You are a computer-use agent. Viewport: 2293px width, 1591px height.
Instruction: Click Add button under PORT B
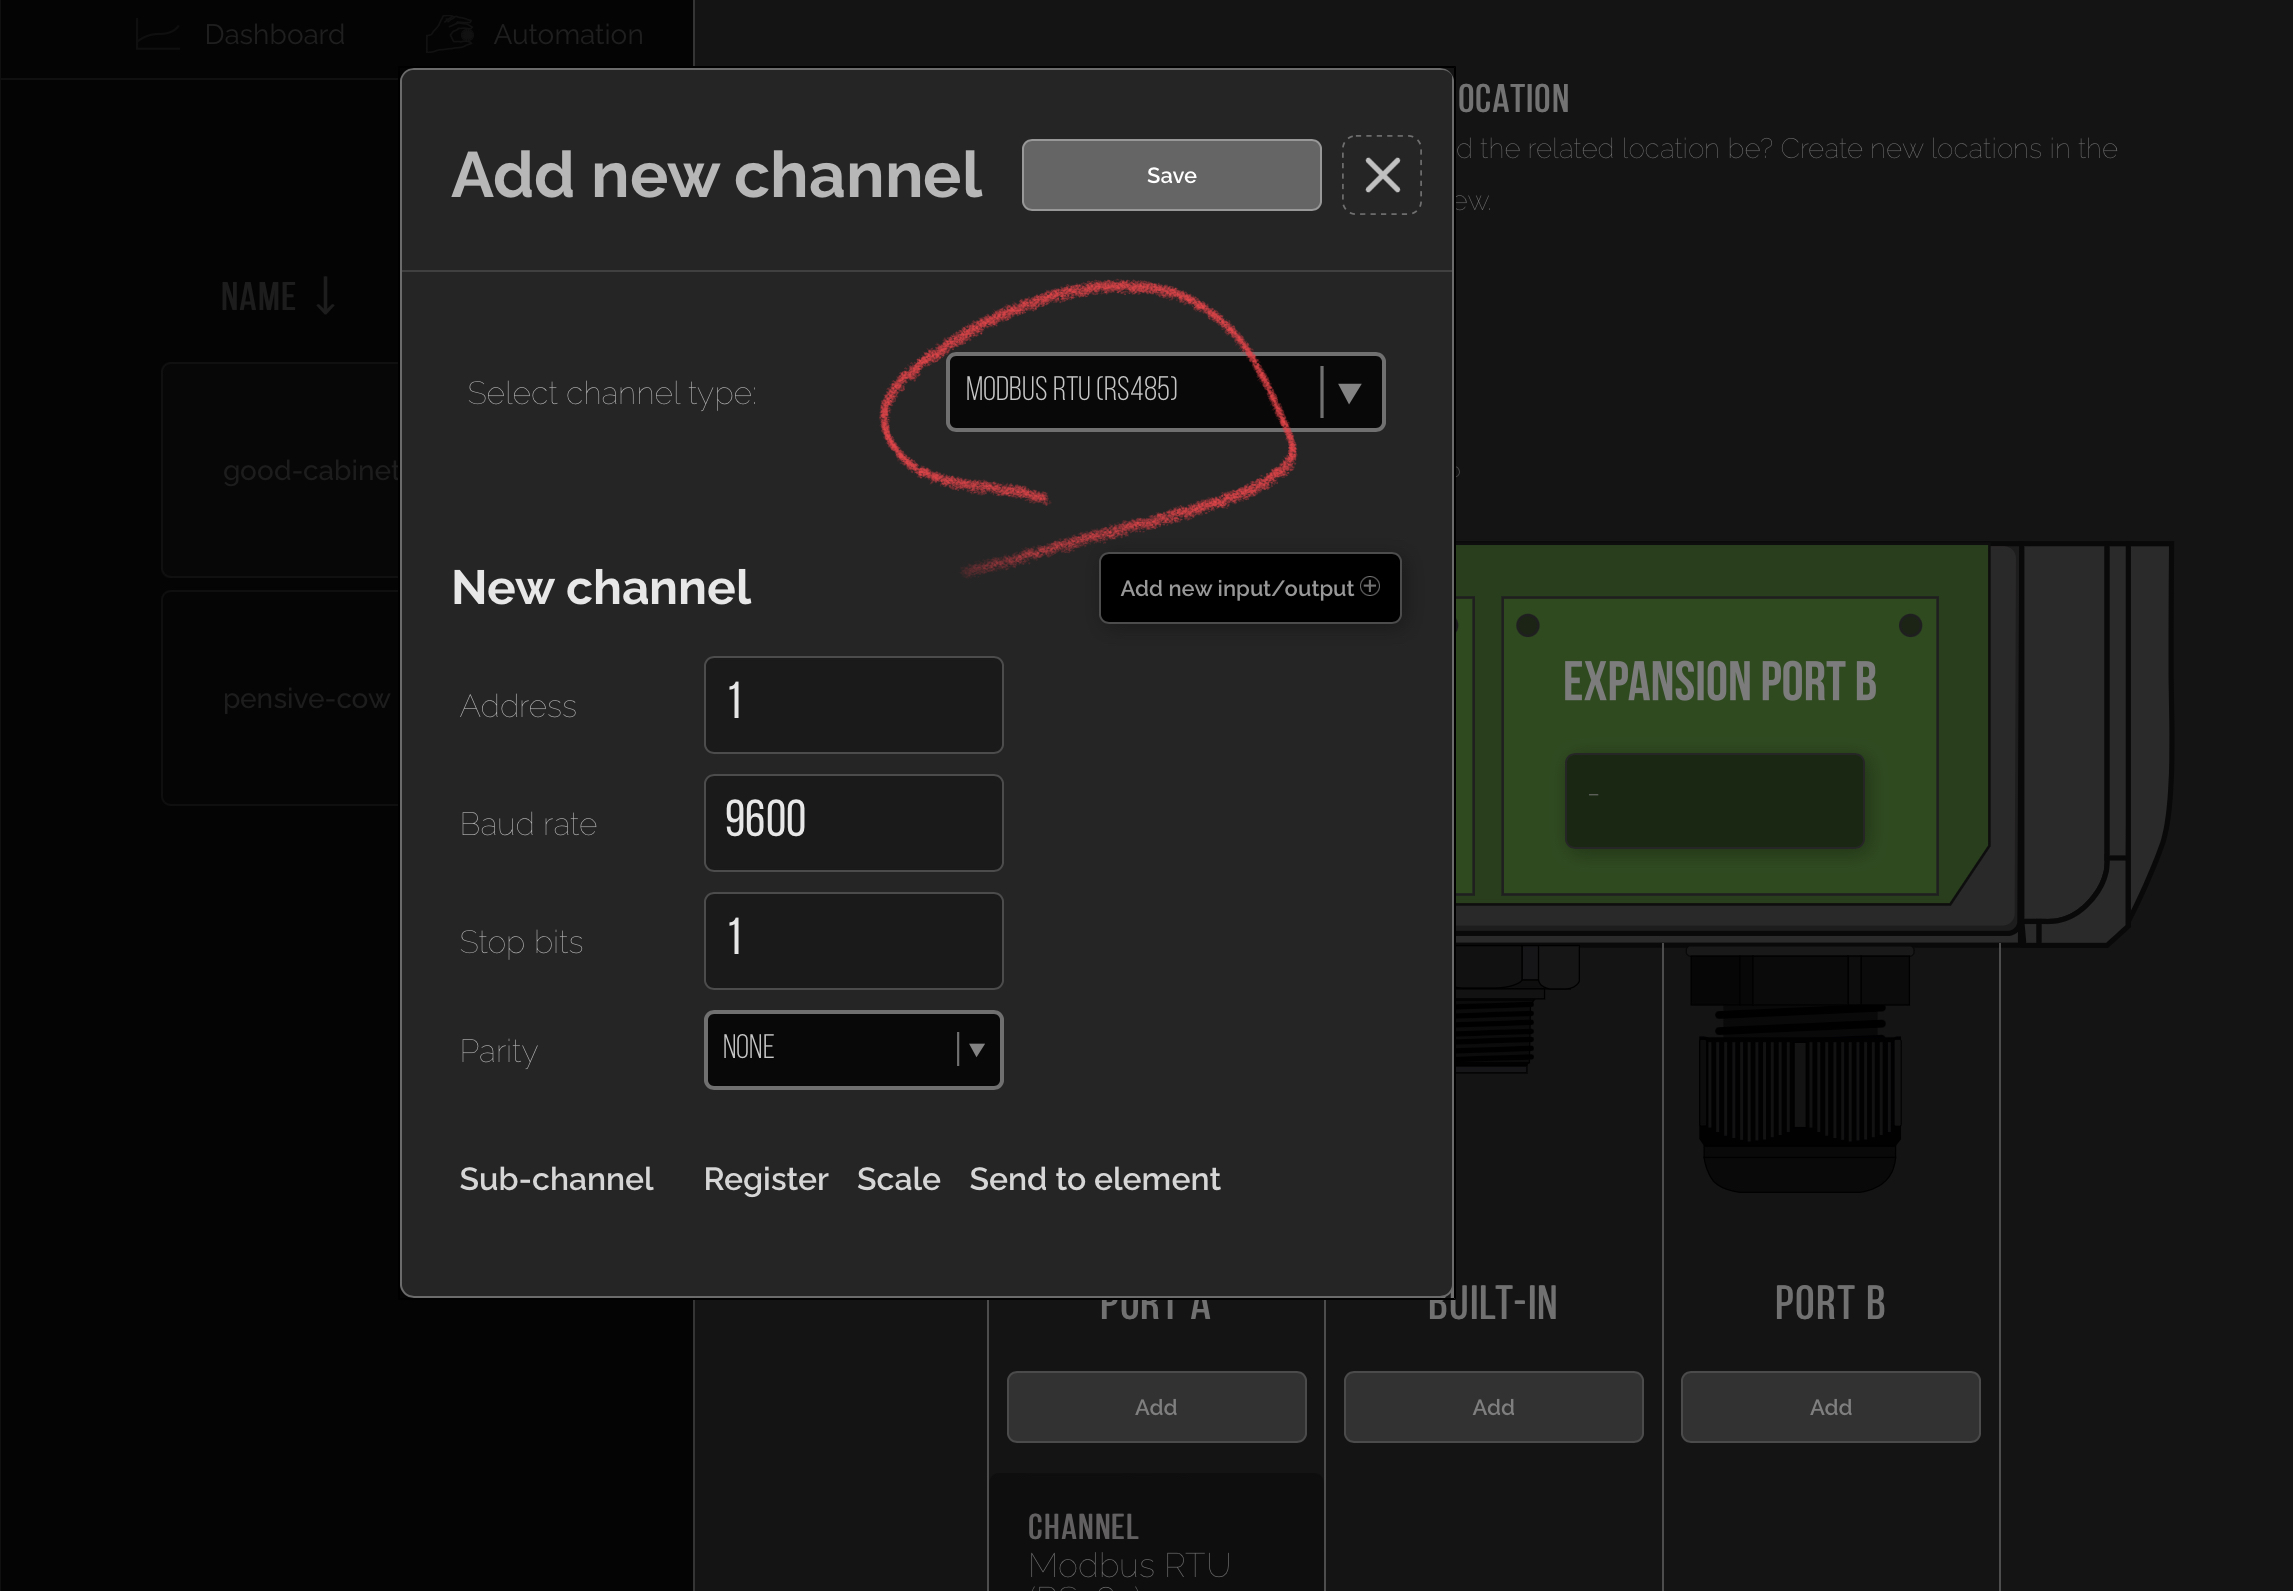[1829, 1406]
